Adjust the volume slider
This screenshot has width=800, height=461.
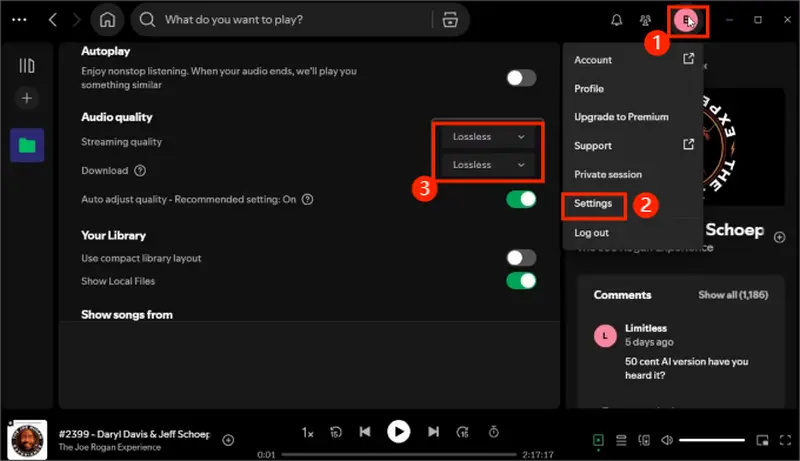[711, 440]
